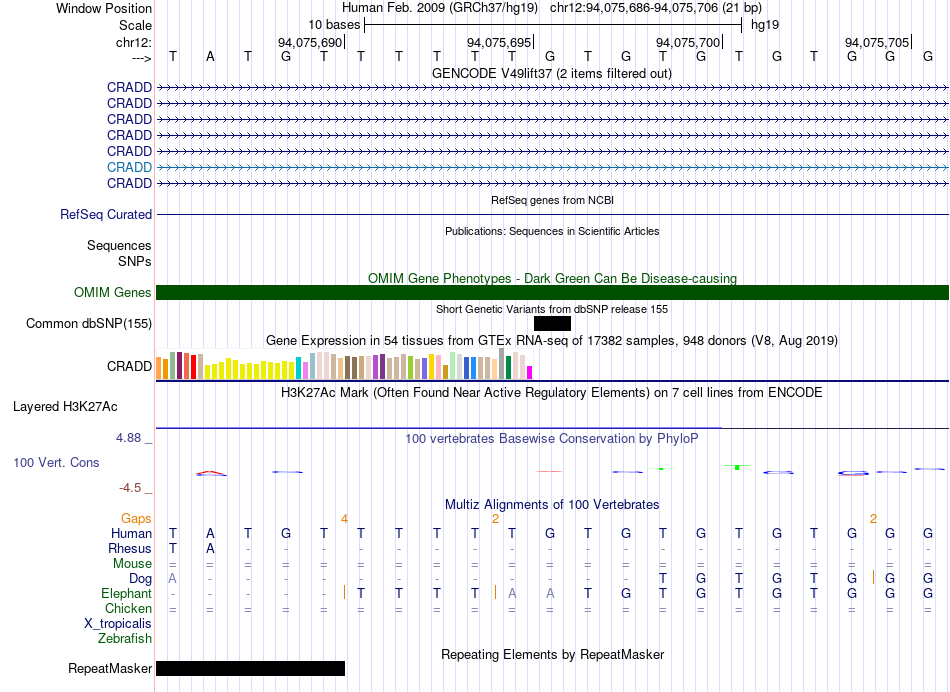This screenshot has width=950, height=692.
Task: Click the dark green OMIM gene bar
Action: pos(552,293)
